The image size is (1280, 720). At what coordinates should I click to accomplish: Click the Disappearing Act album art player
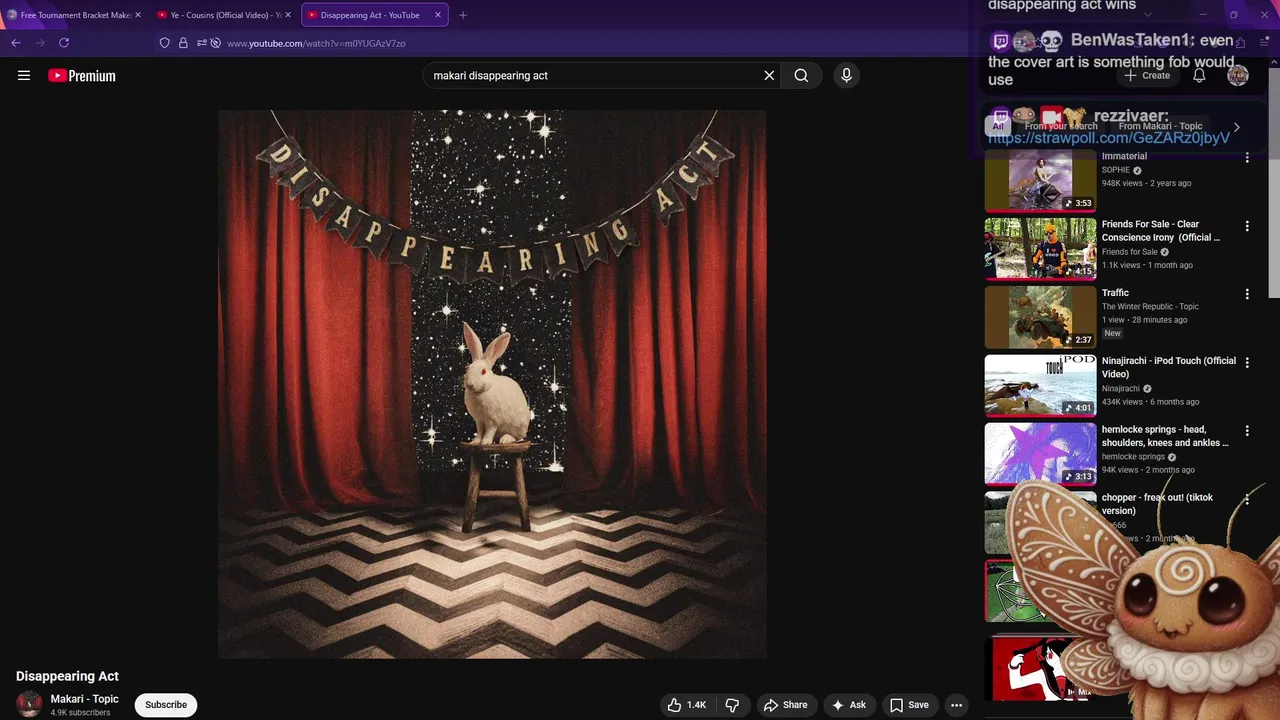[492, 384]
